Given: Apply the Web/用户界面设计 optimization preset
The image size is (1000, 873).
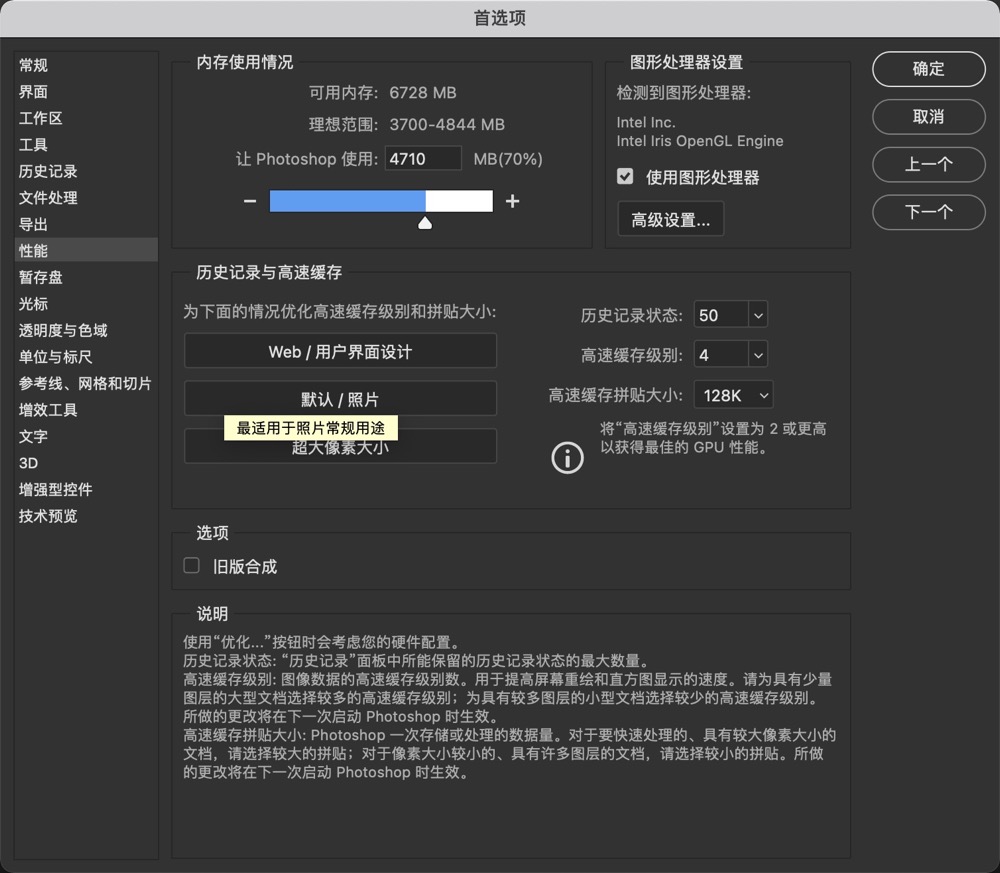Looking at the screenshot, I should 340,351.
